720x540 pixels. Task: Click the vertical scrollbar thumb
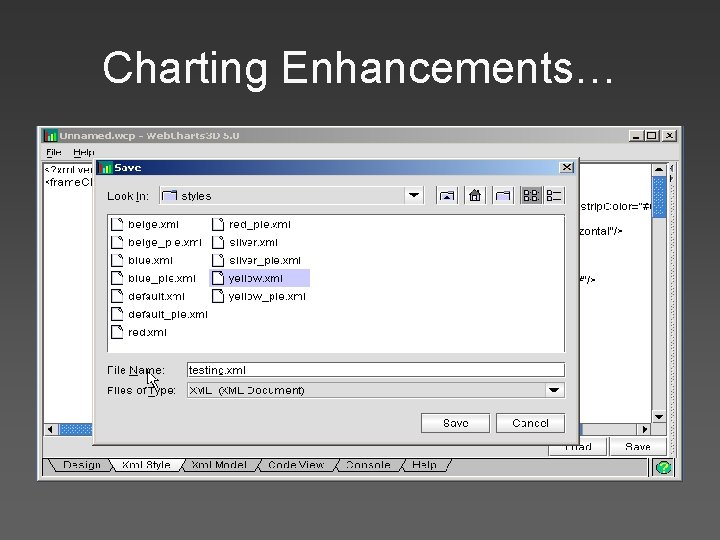point(659,197)
